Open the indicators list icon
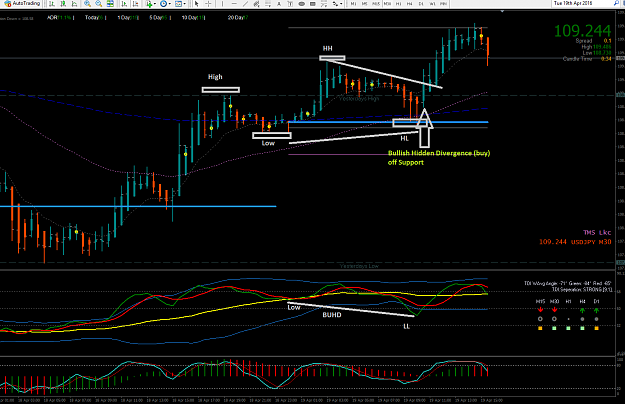 pyautogui.click(x=149, y=4)
